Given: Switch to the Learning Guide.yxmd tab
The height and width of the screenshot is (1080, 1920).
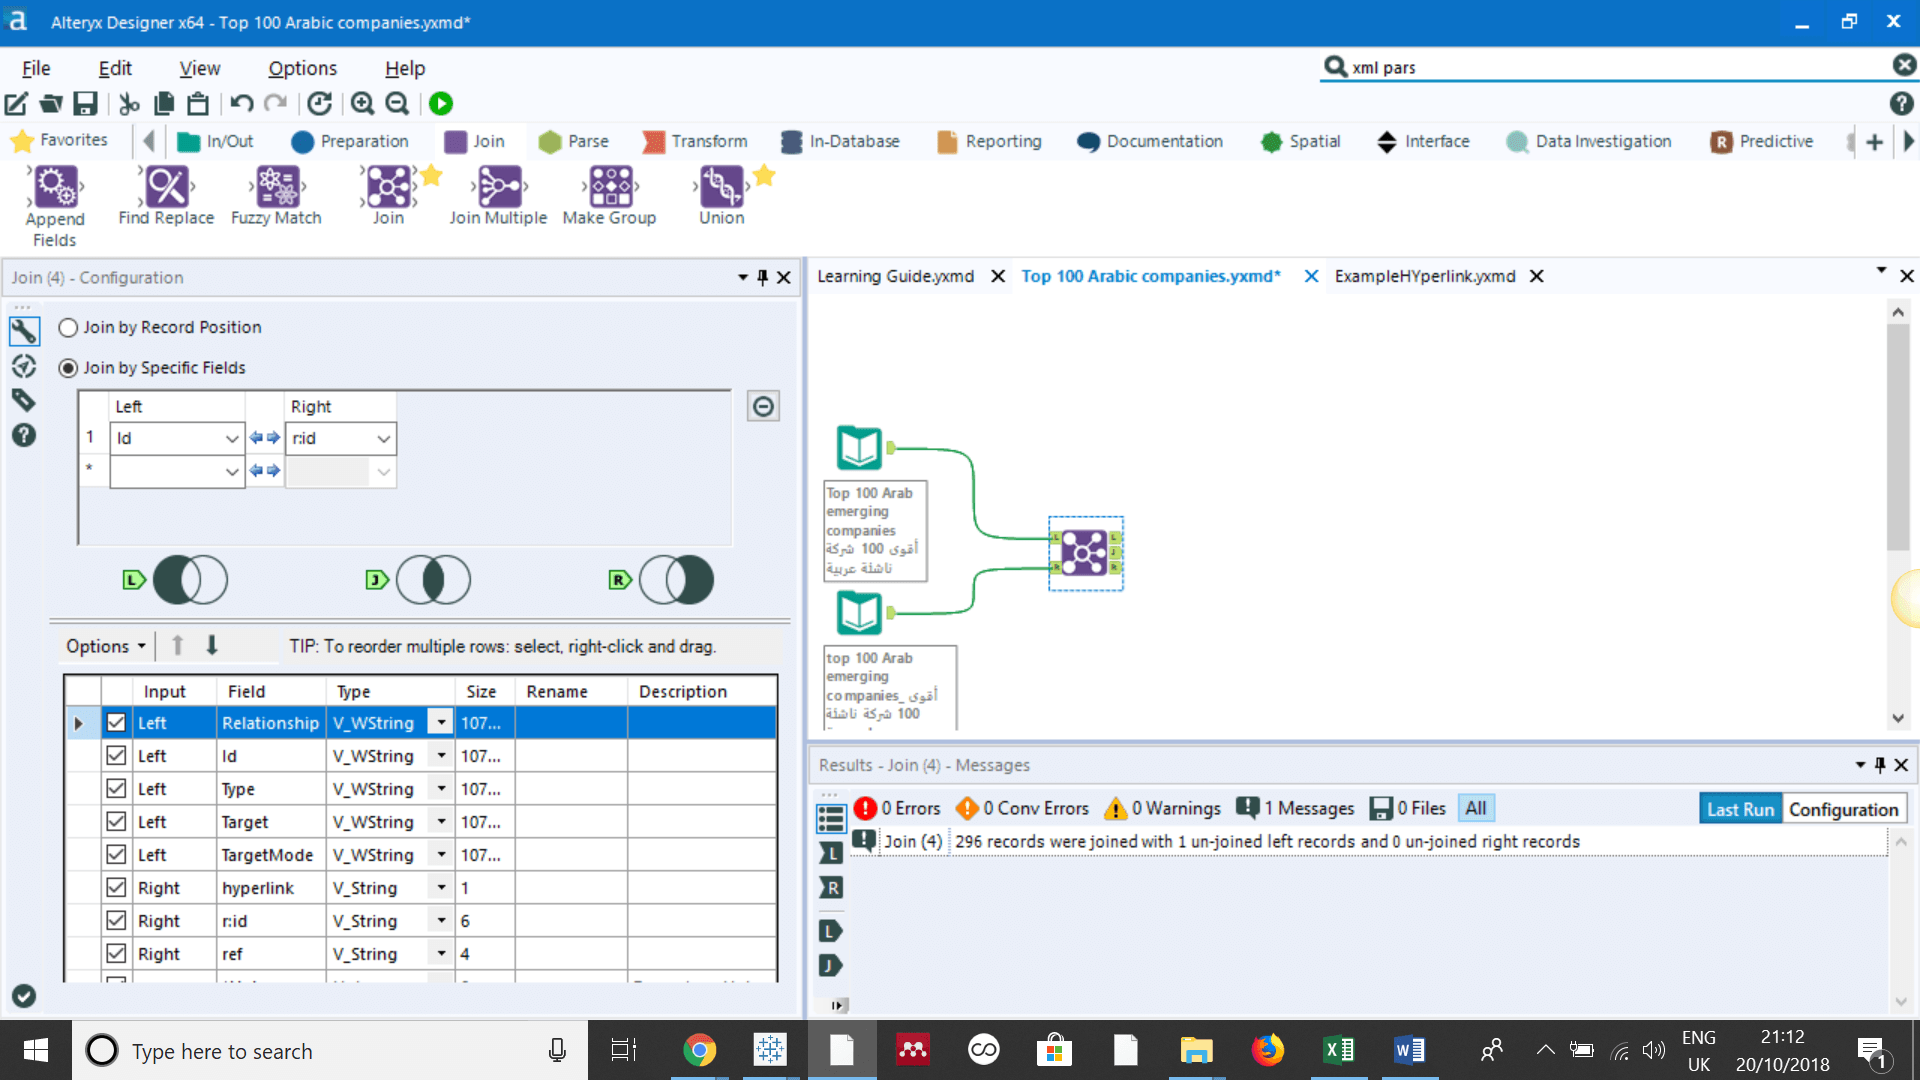Looking at the screenshot, I should [x=895, y=276].
